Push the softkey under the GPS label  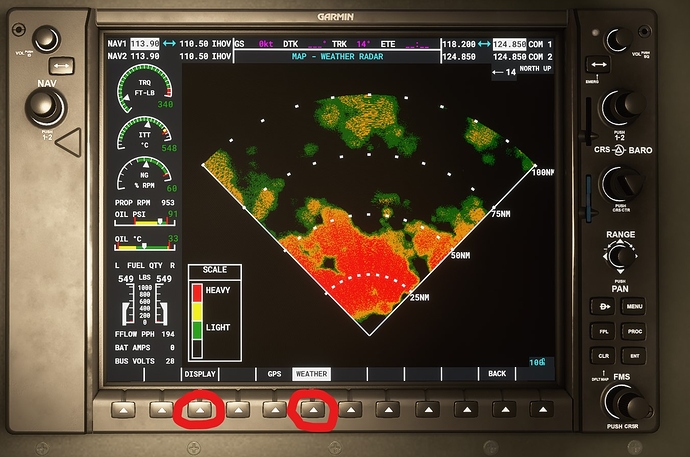tap(275, 410)
